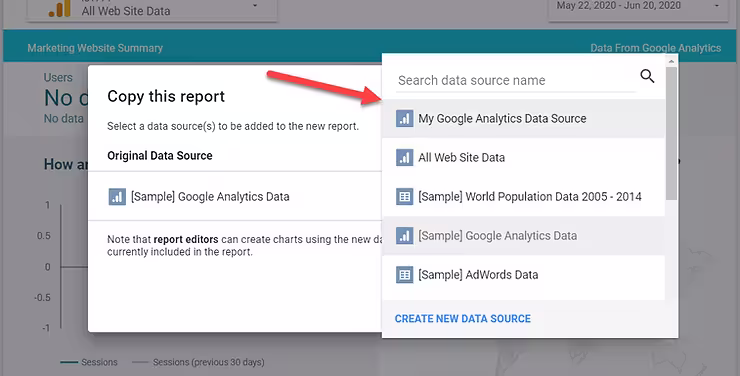Click the icon beside My Google Analytics Data Source
The image size is (740, 376).
pos(404,118)
